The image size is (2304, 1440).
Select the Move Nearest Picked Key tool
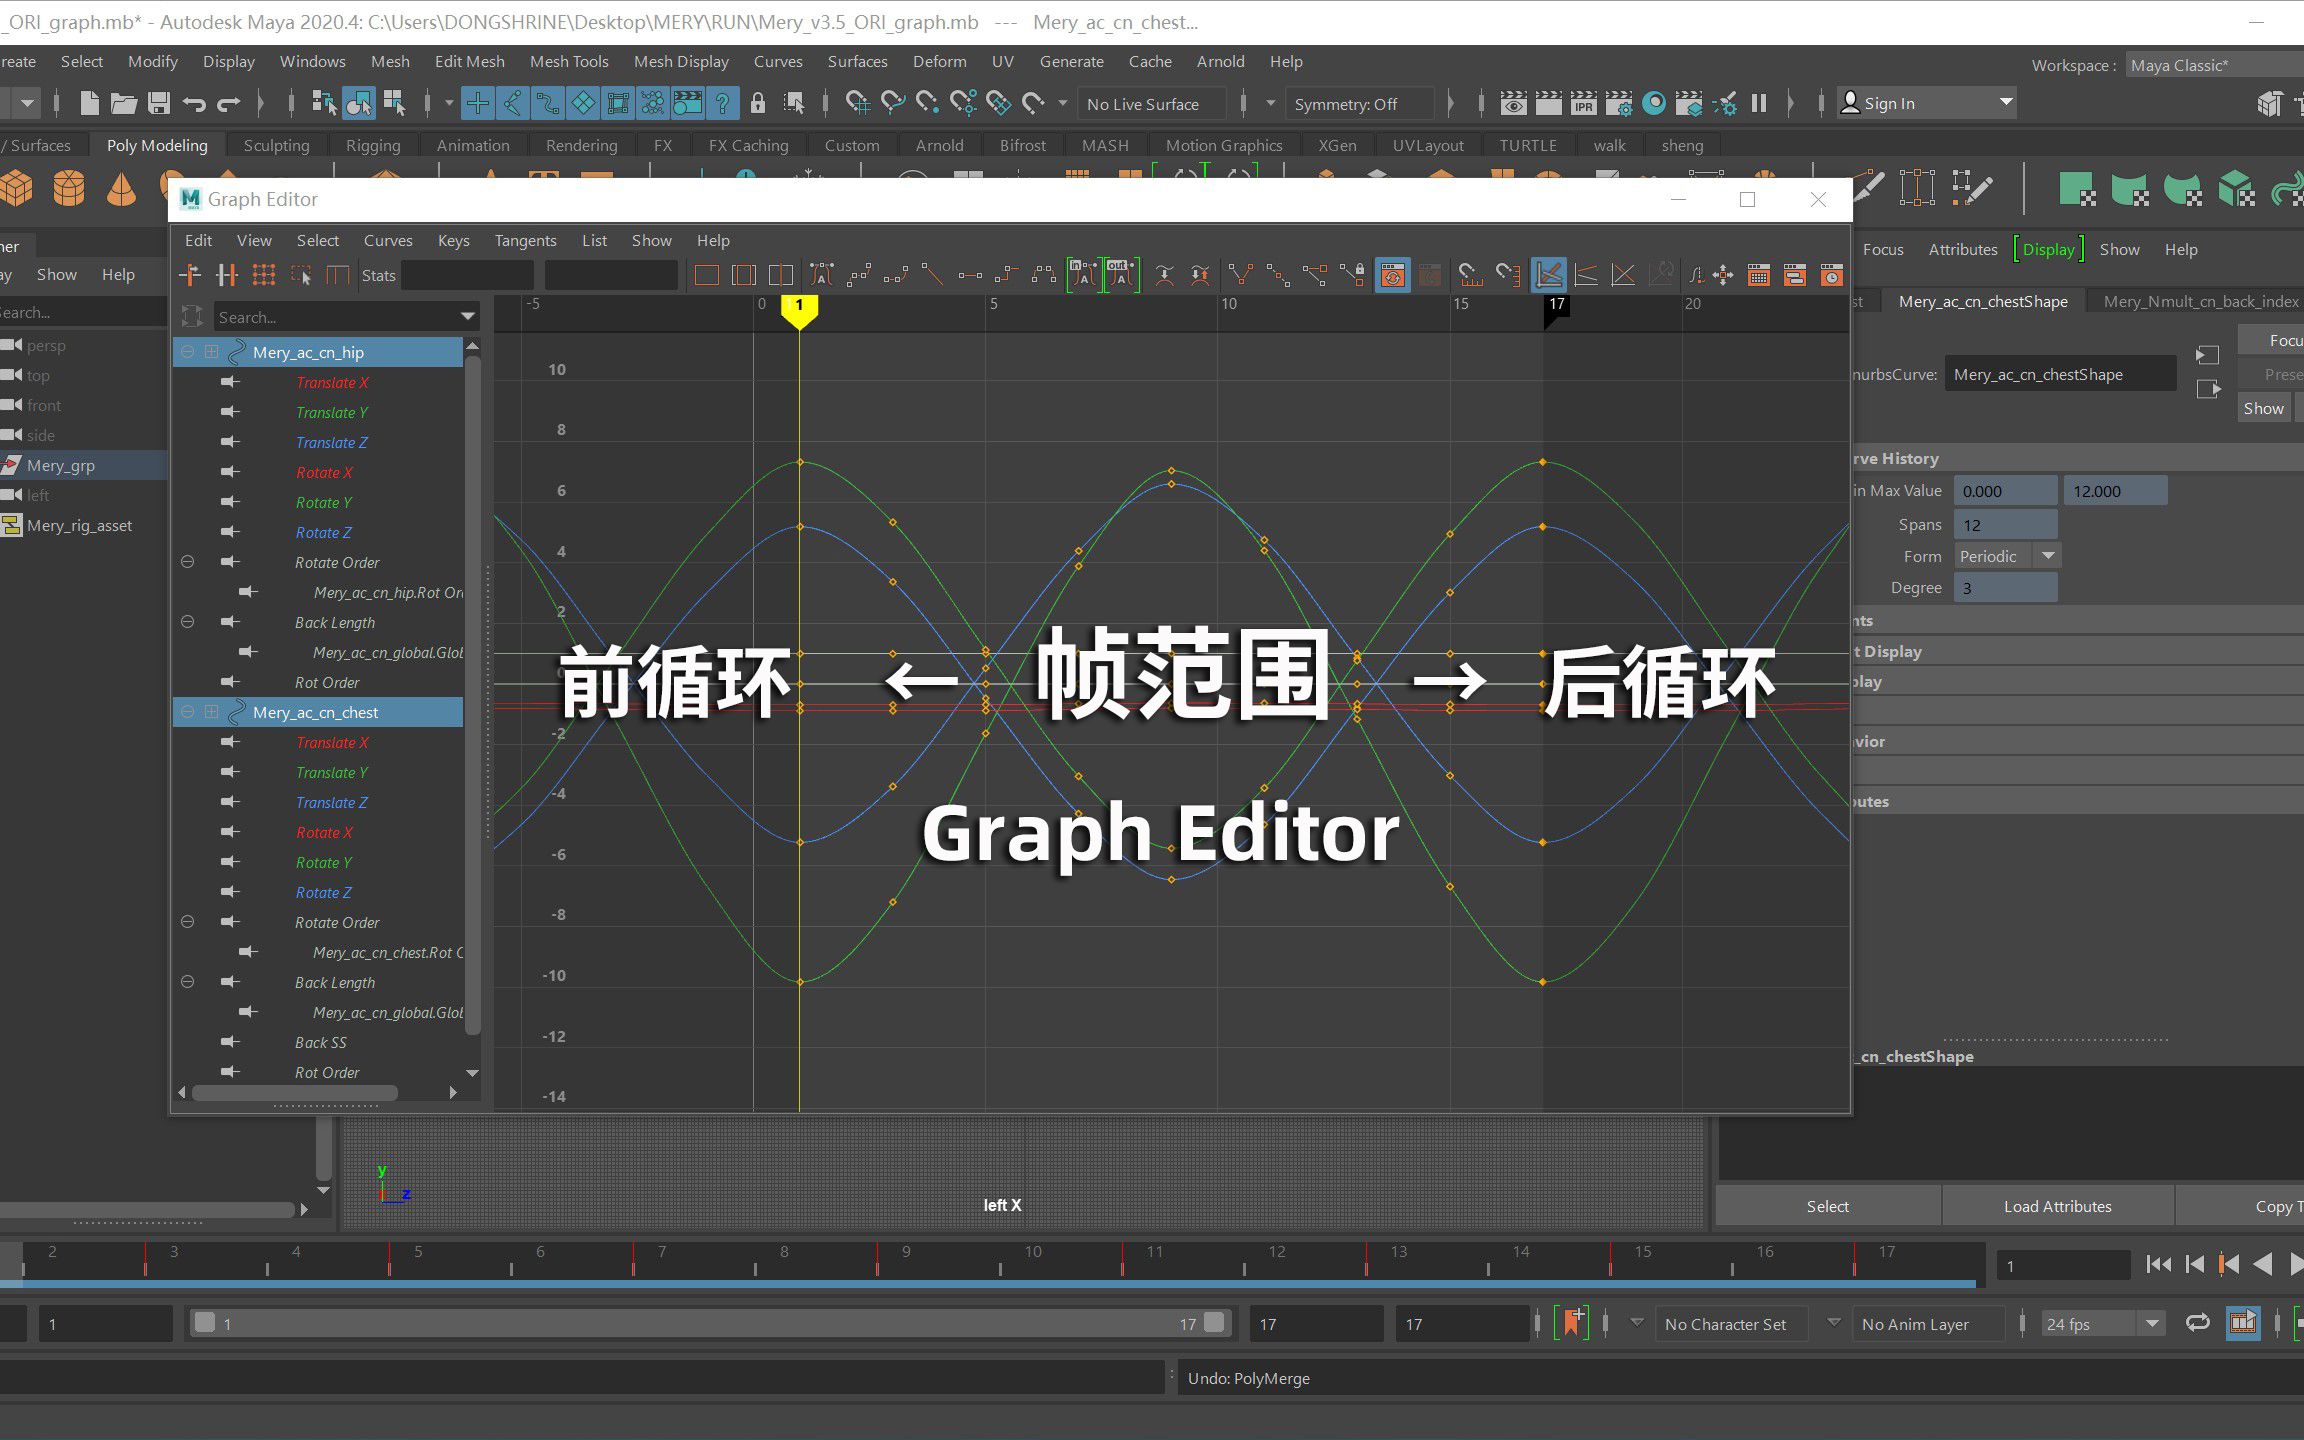tap(190, 275)
